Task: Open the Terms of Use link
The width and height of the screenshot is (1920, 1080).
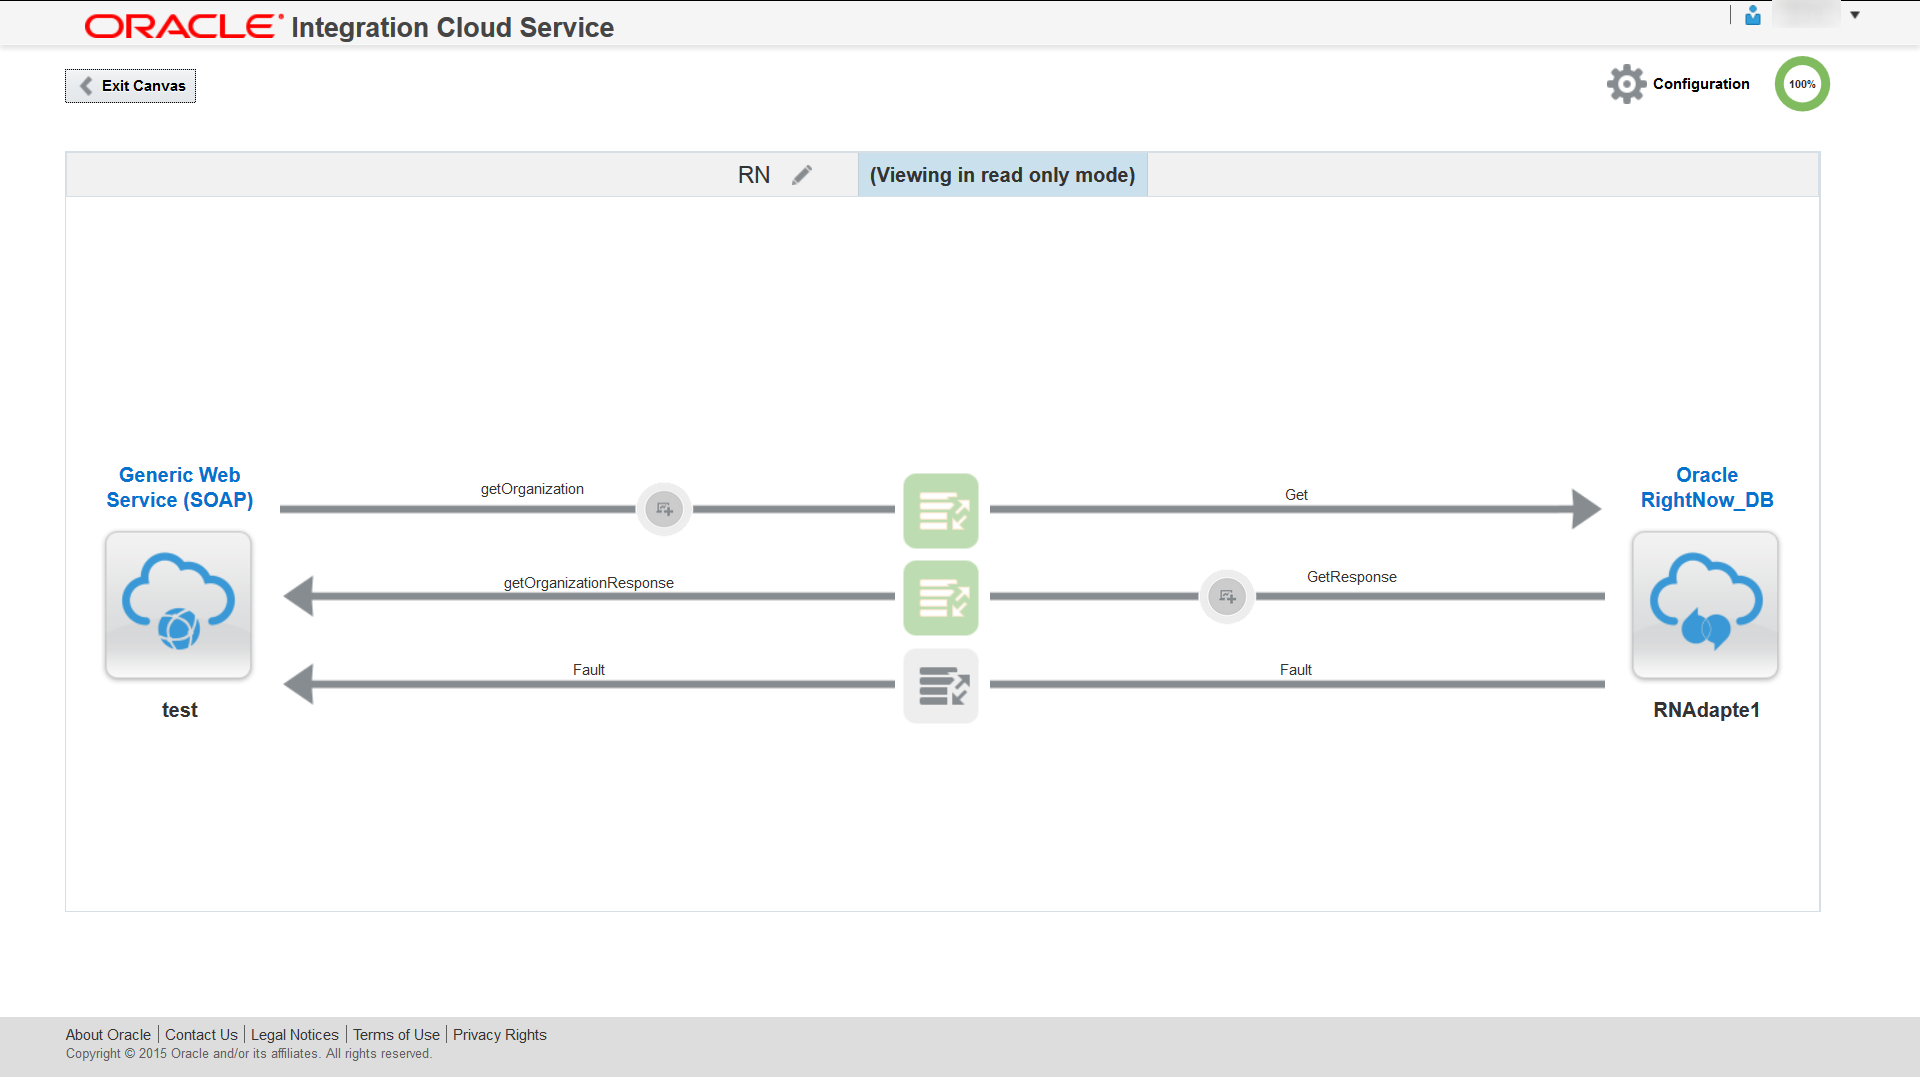Action: tap(396, 1034)
